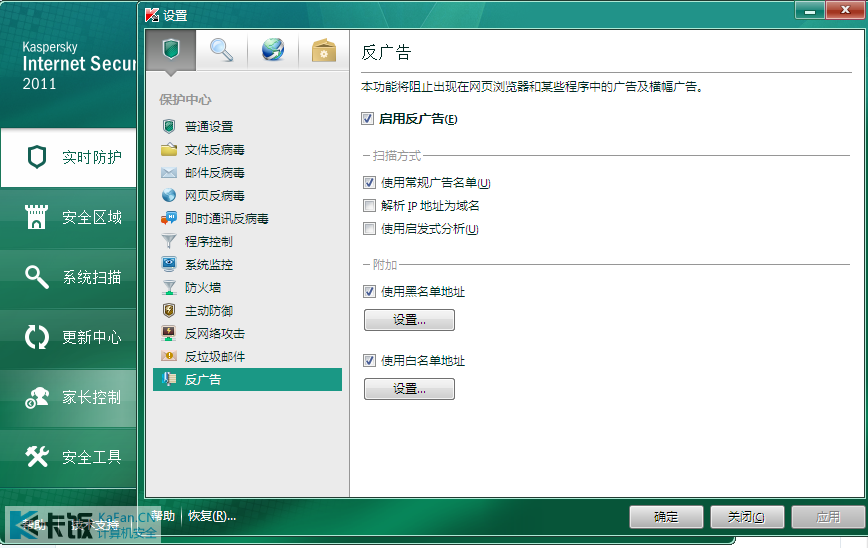Click the 系统扫描 magnifier icon
868x548 pixels.
pyautogui.click(x=37, y=277)
